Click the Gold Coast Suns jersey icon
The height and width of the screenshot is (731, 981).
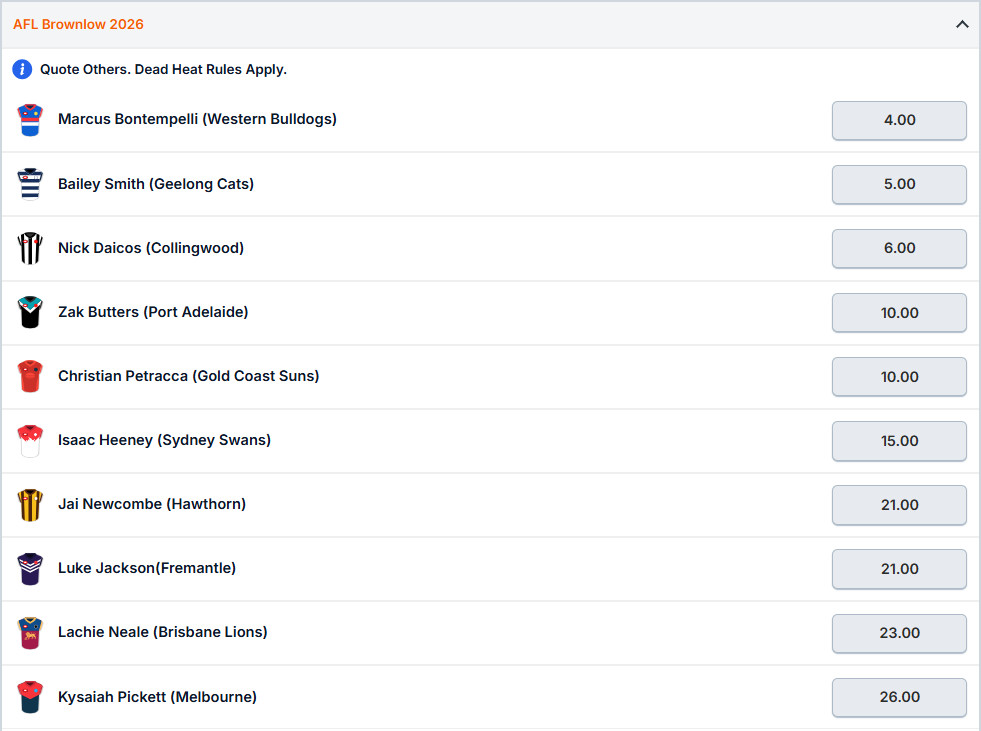tap(30, 376)
